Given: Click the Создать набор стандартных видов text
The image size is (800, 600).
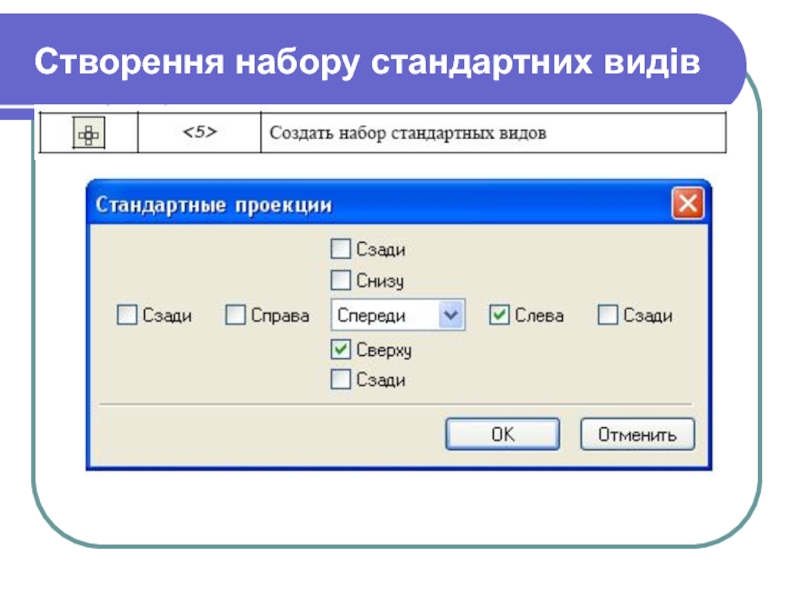Looking at the screenshot, I should tap(410, 134).
